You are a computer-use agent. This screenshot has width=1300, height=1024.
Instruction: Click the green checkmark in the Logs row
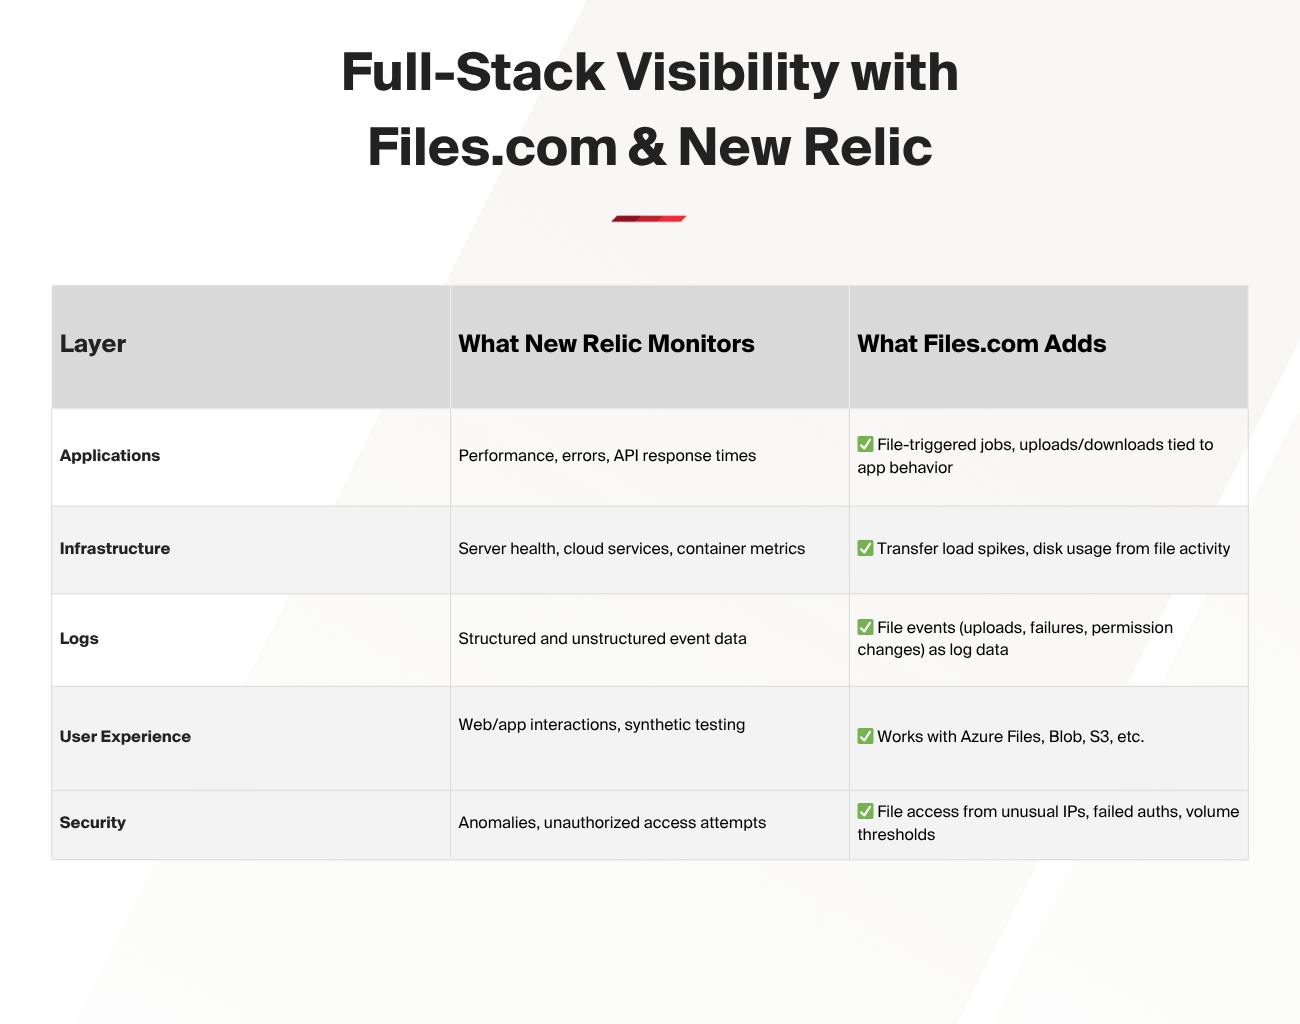click(865, 627)
